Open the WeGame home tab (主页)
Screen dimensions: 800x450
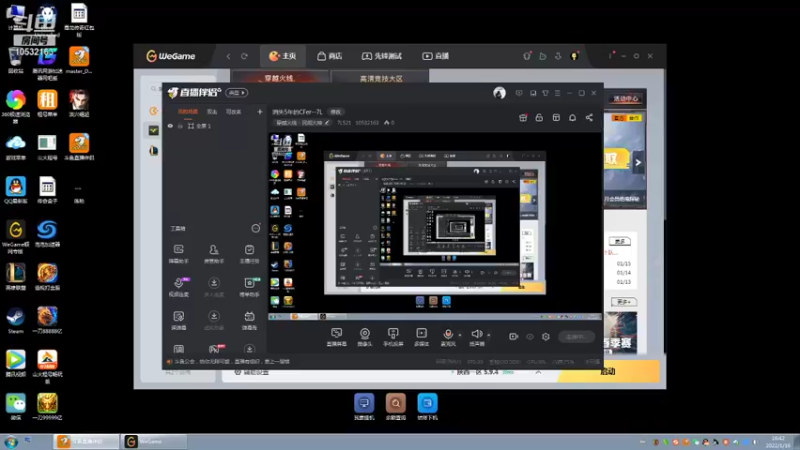283,56
